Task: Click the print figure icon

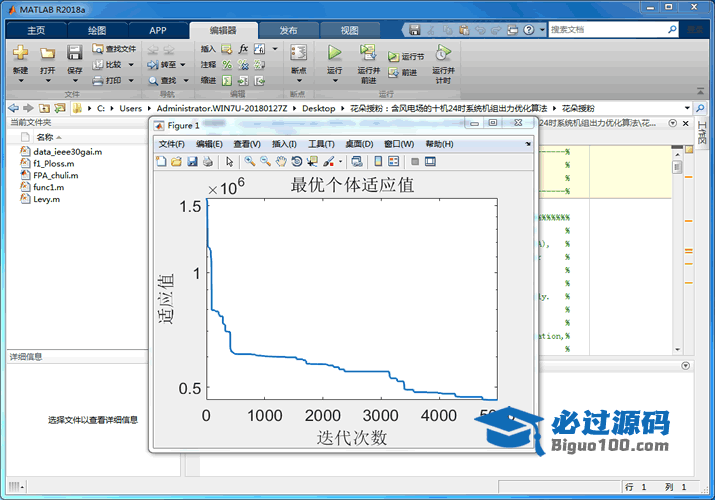Action: (207, 161)
